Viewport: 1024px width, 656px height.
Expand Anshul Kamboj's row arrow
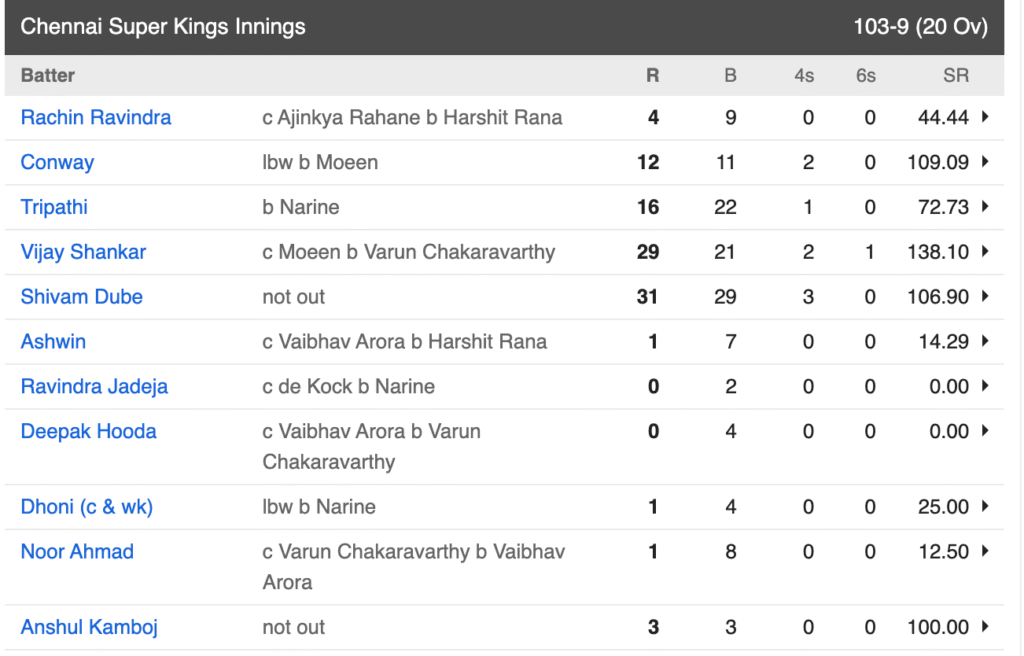pyautogui.click(x=985, y=627)
